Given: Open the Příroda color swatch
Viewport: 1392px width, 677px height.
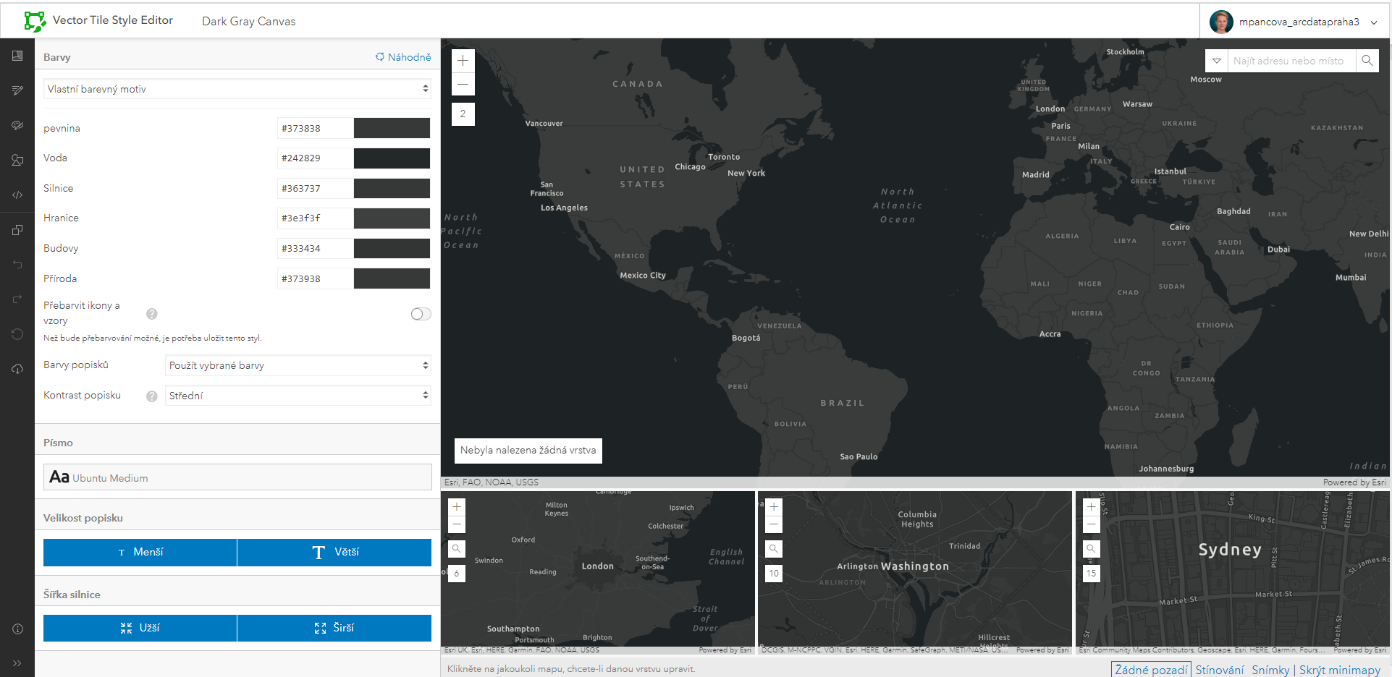Looking at the screenshot, I should click(392, 278).
